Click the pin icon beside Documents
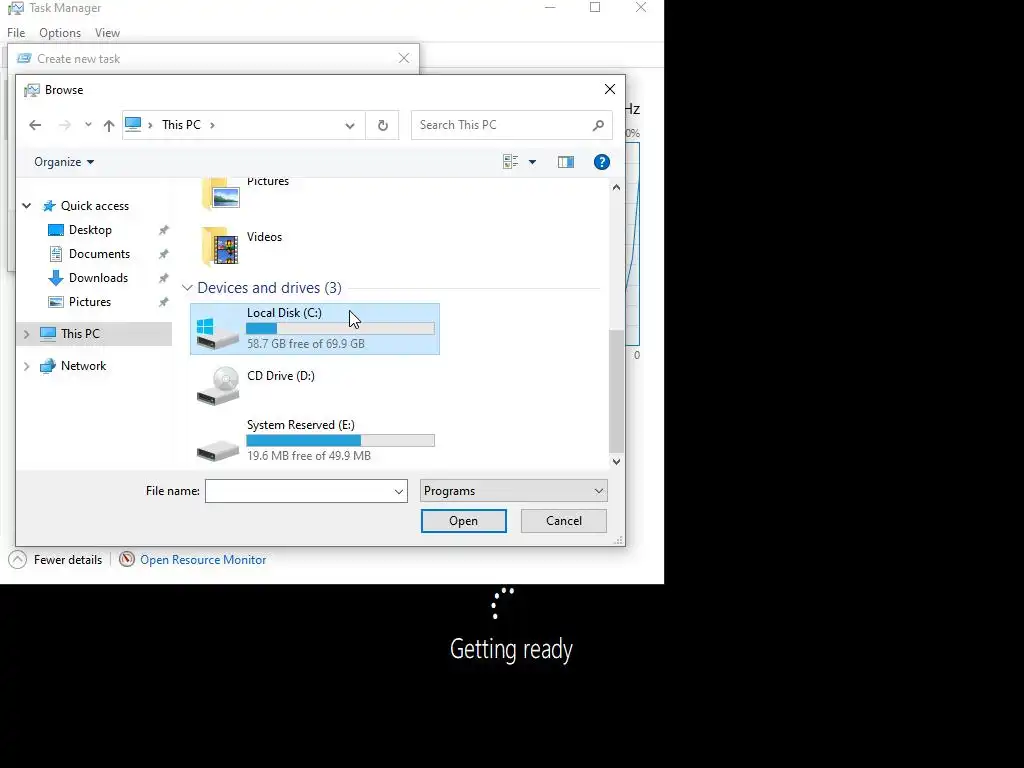Image resolution: width=1024 pixels, height=768 pixels. [x=164, y=253]
